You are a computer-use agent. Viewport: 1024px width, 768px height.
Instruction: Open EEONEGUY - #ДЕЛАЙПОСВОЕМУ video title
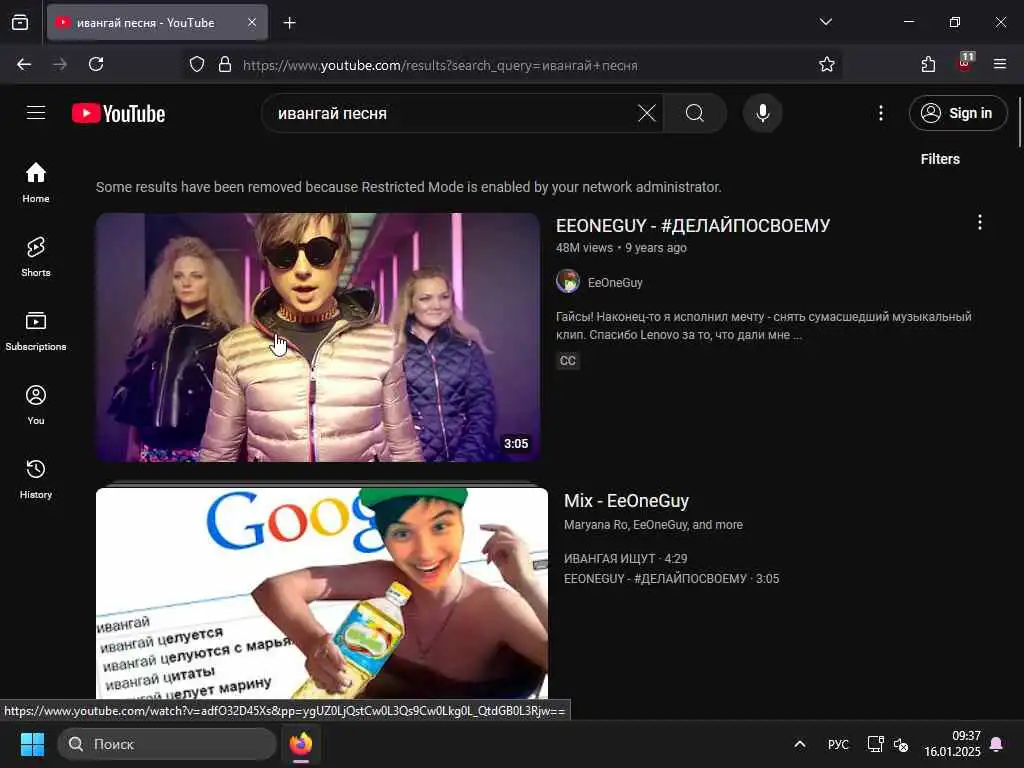[693, 226]
